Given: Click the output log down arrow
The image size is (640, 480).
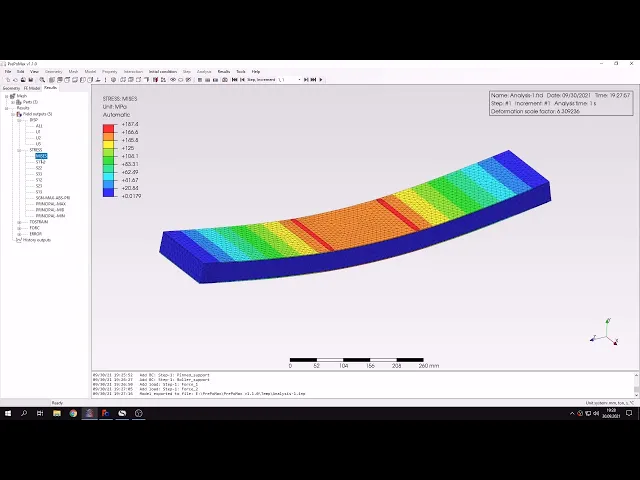Looking at the screenshot, I should [636, 395].
